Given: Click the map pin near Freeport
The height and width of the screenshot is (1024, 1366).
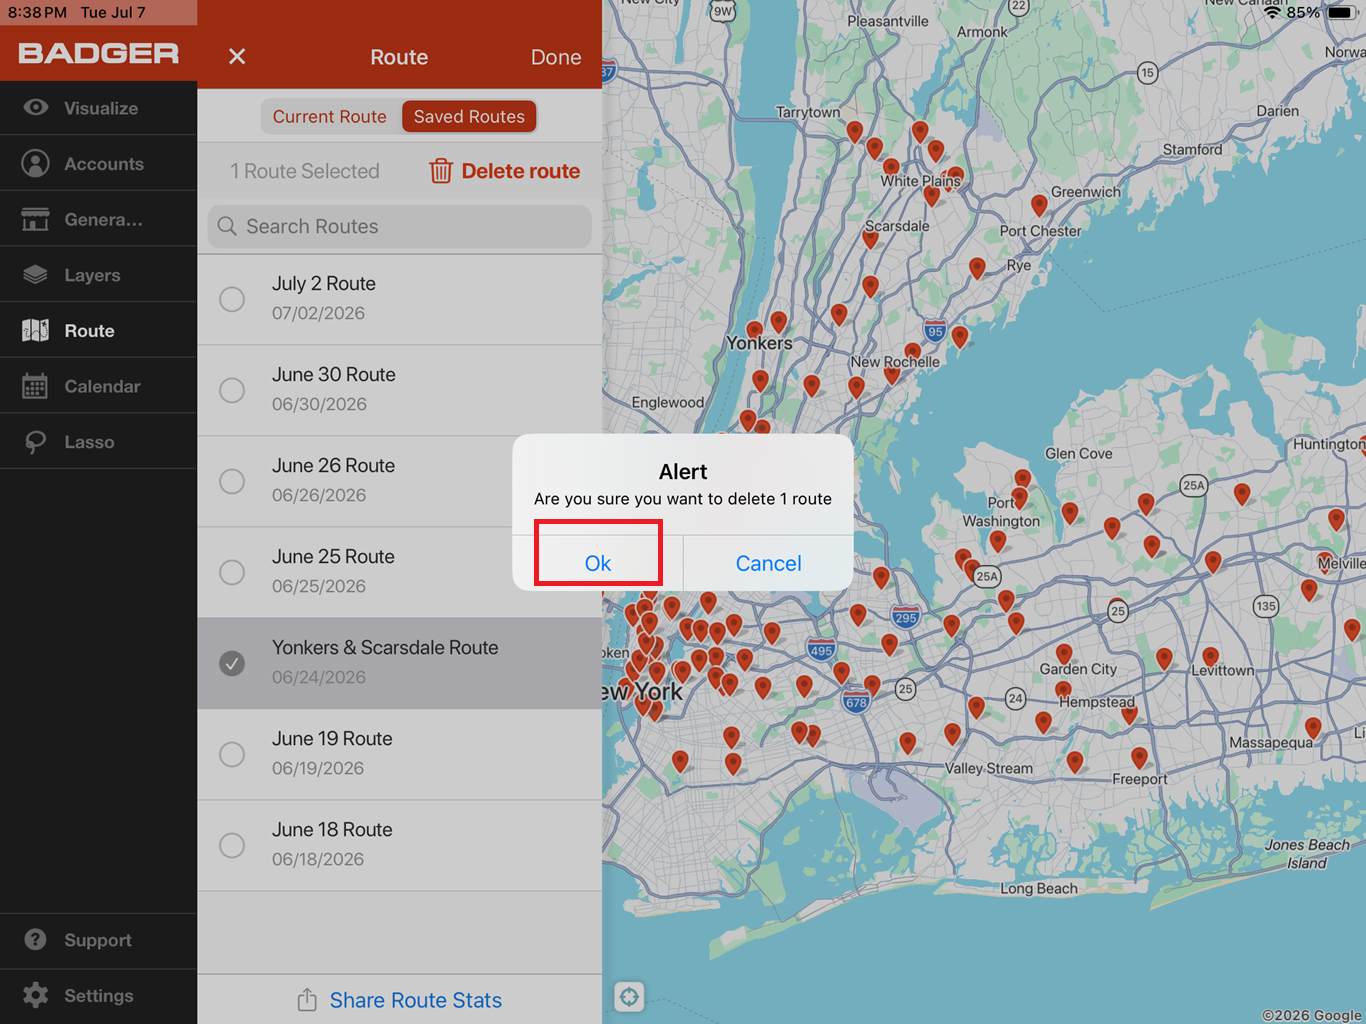Looking at the screenshot, I should (1139, 758).
